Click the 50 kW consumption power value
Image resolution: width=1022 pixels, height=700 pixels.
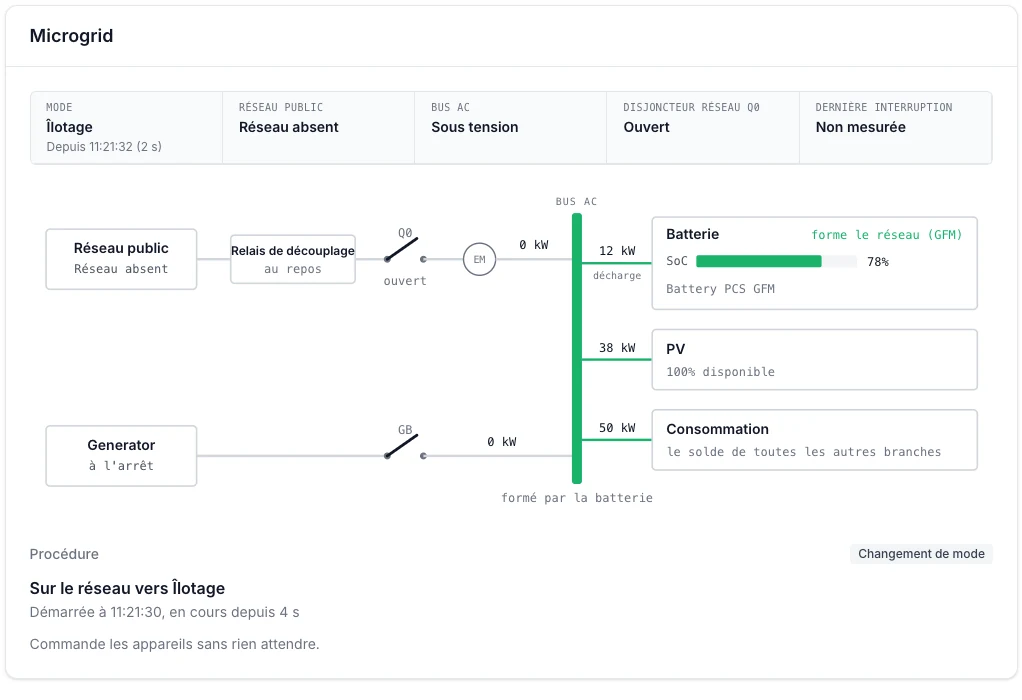coord(617,428)
